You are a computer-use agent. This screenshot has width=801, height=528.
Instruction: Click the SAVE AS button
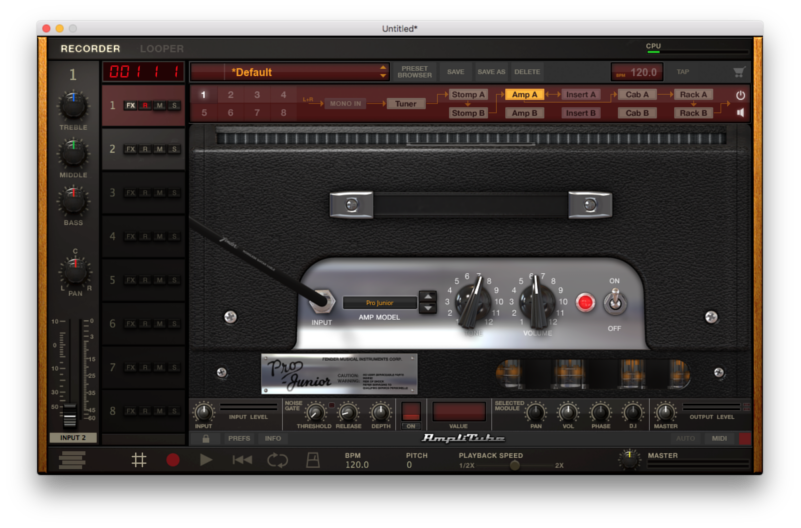(x=491, y=72)
